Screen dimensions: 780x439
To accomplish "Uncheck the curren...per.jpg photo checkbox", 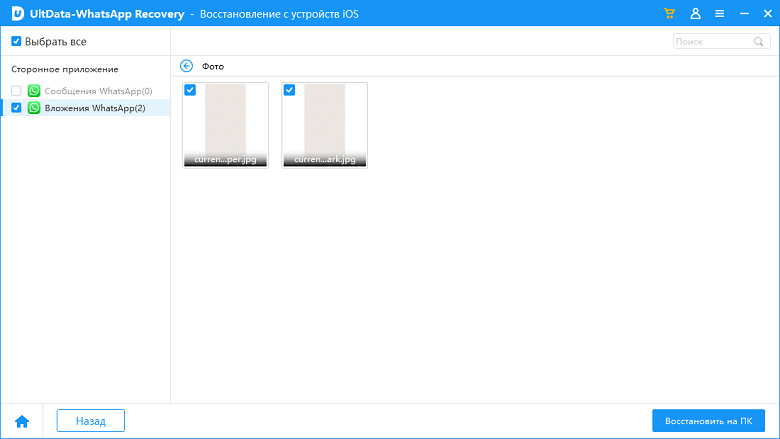I will tap(190, 90).
